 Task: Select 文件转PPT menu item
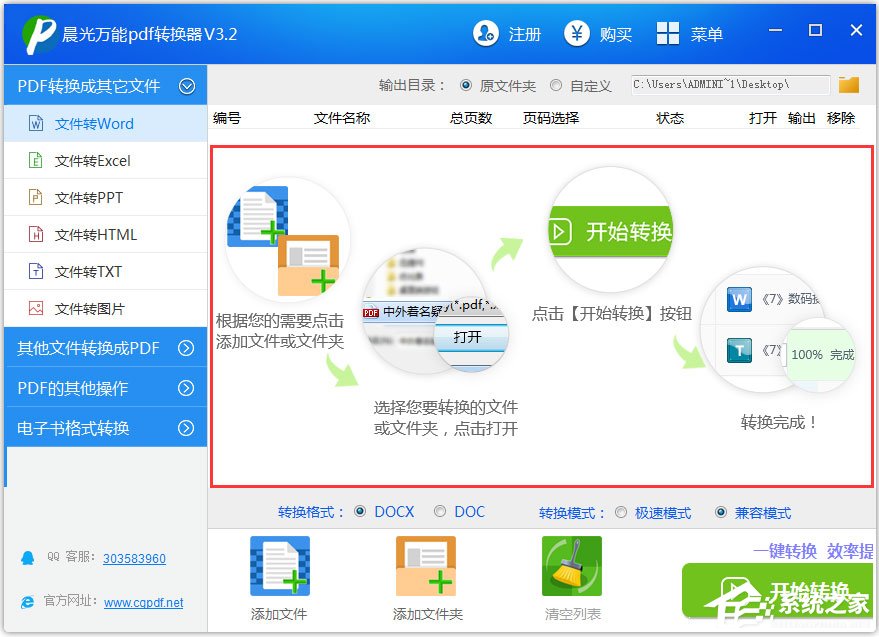pyautogui.click(x=105, y=197)
